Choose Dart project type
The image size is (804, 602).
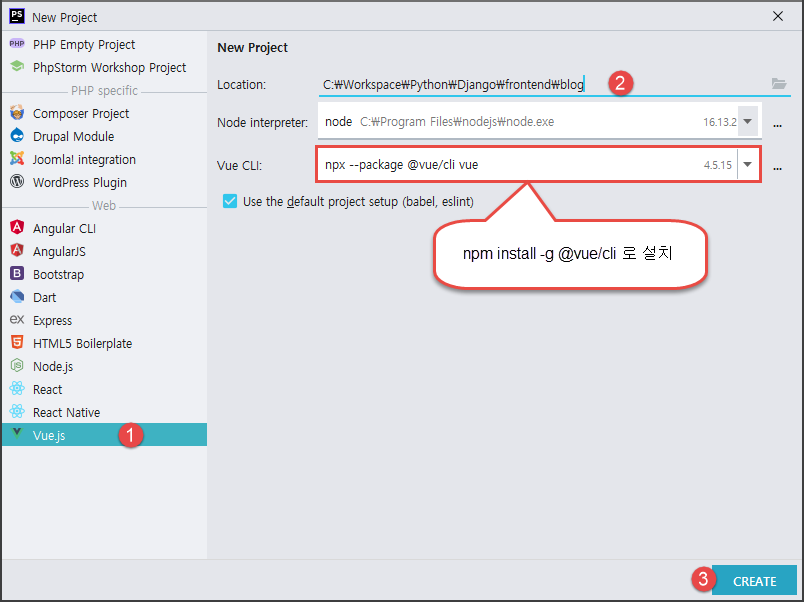pos(104,297)
